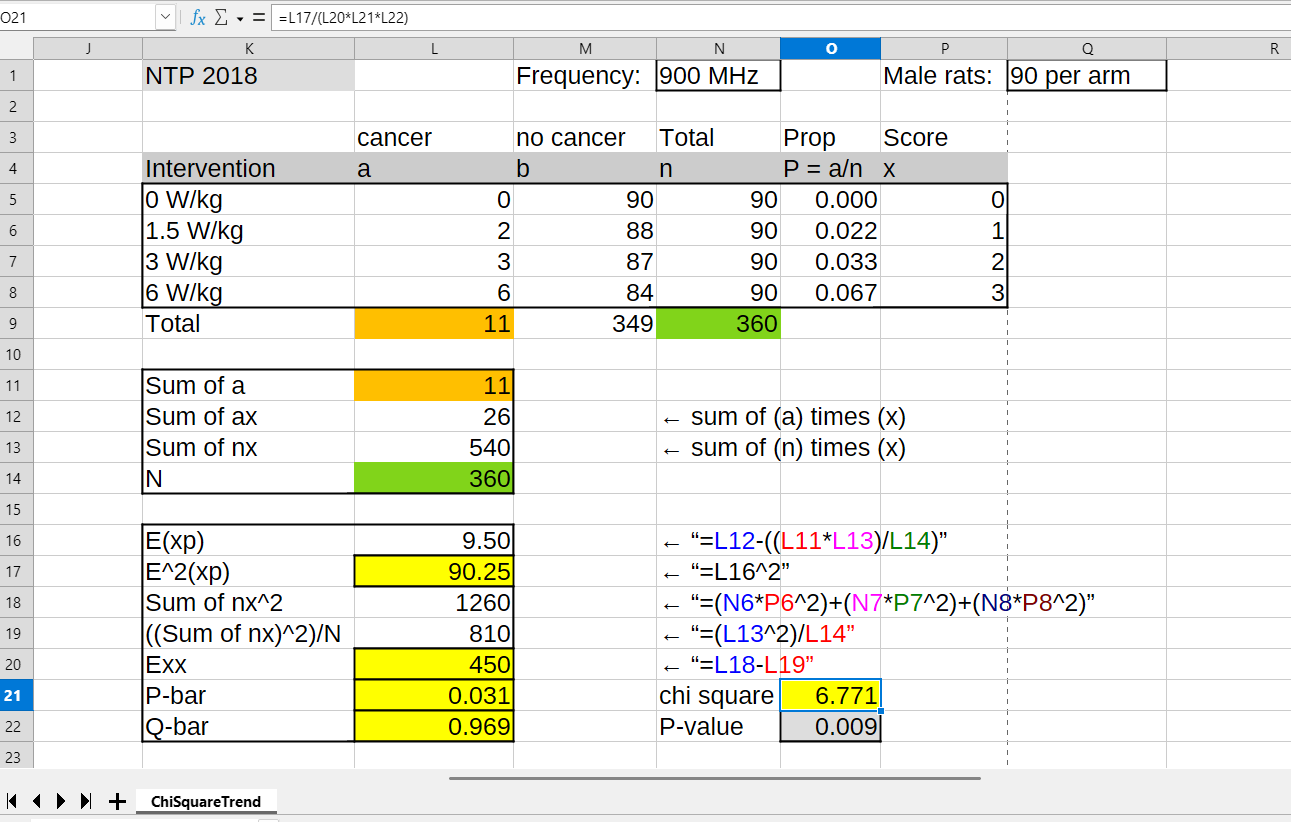Select row 21 header
This screenshot has width=1291, height=822.
16,695
